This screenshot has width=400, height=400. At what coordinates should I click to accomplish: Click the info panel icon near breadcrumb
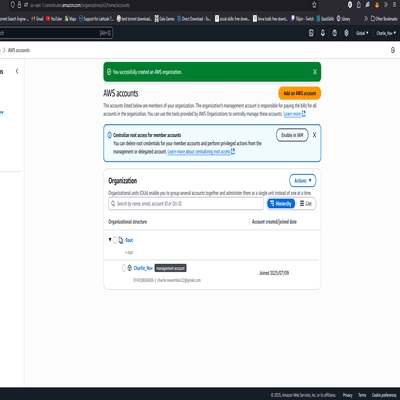coord(393,50)
